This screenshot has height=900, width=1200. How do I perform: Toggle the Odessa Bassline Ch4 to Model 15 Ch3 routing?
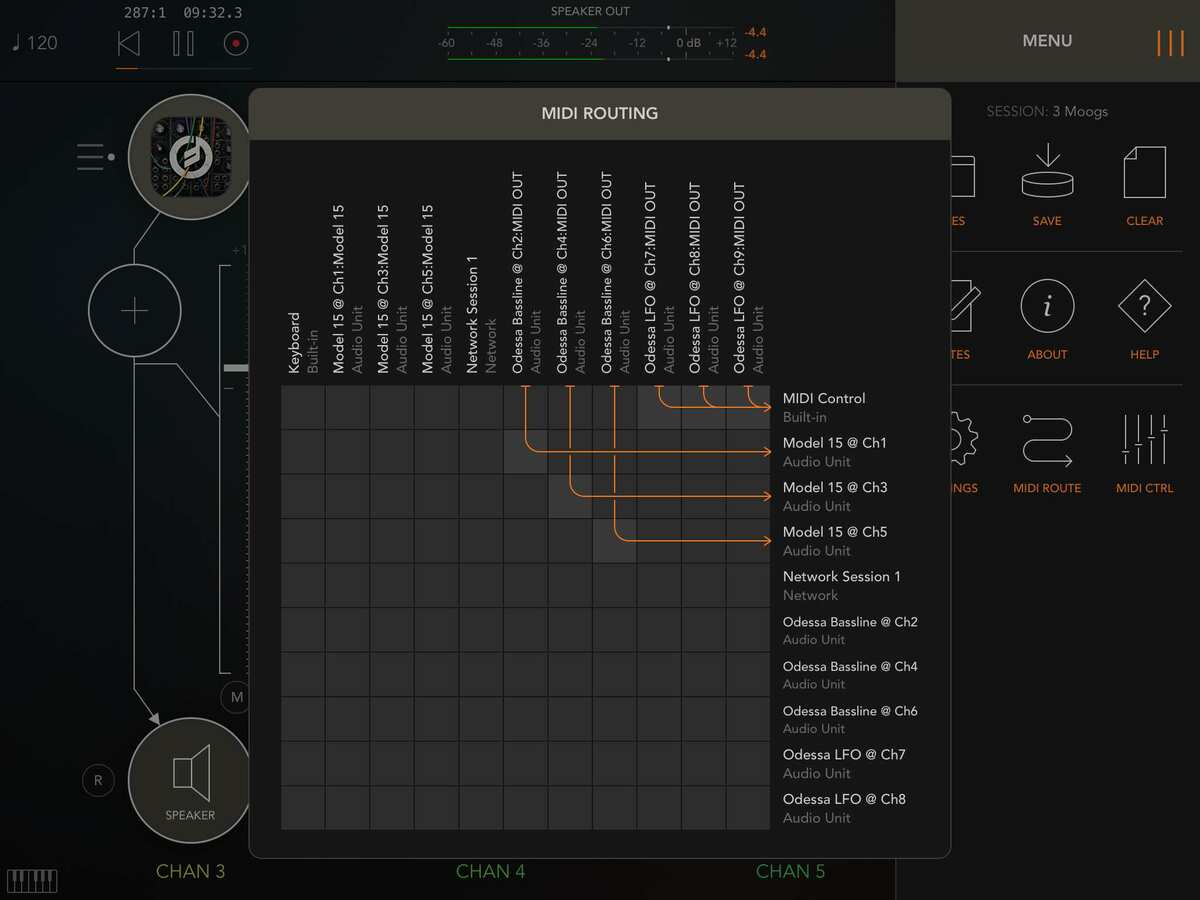click(570, 496)
